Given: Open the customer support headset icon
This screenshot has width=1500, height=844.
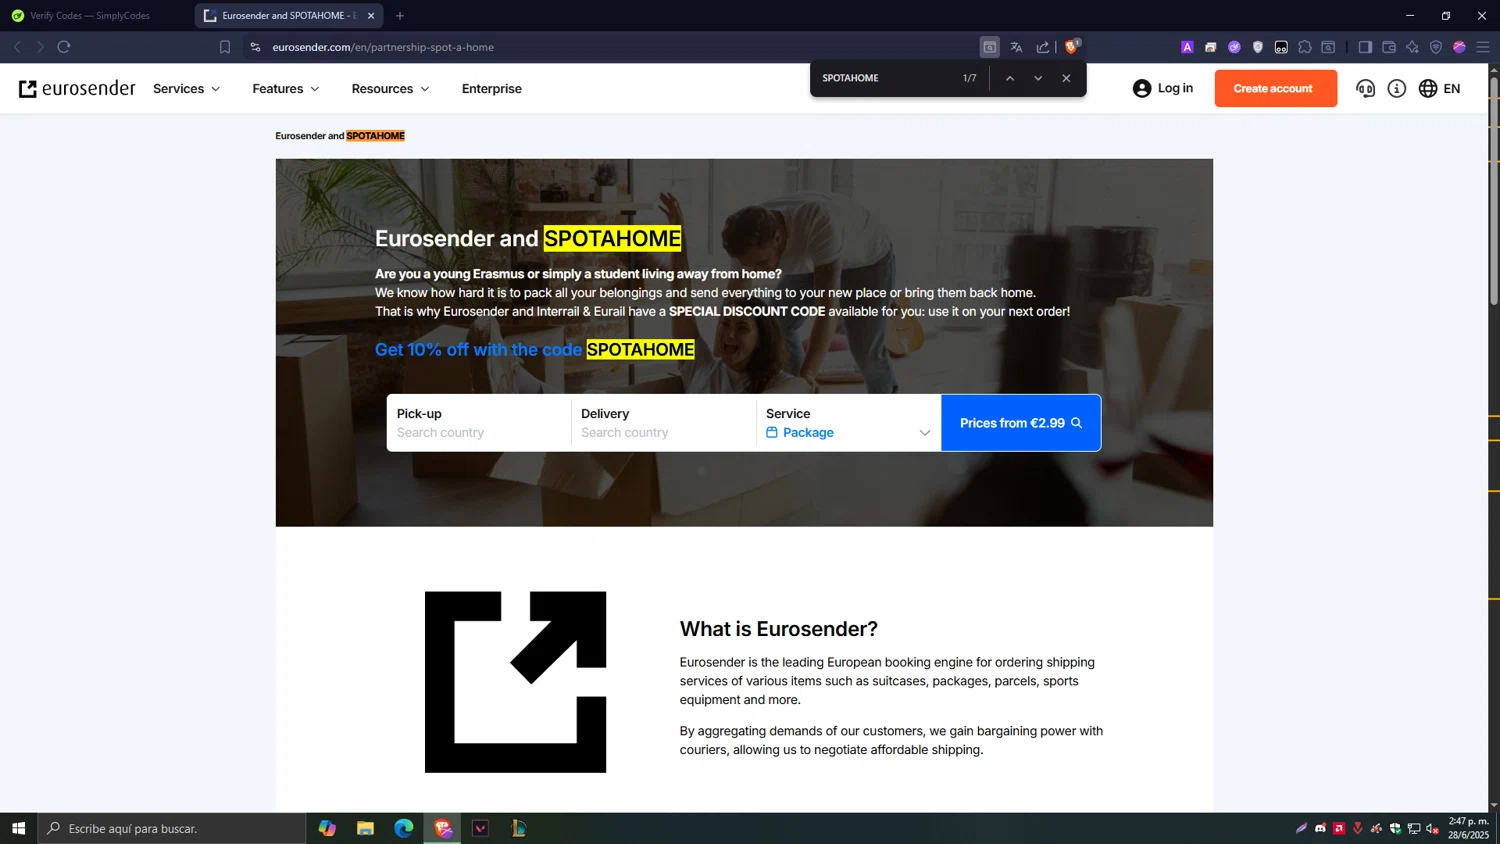Looking at the screenshot, I should (x=1365, y=88).
